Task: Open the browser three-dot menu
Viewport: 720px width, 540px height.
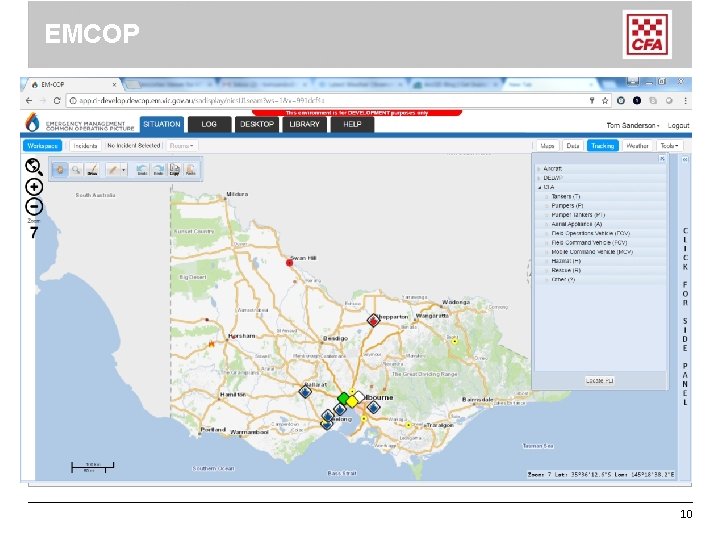Action: (x=685, y=101)
